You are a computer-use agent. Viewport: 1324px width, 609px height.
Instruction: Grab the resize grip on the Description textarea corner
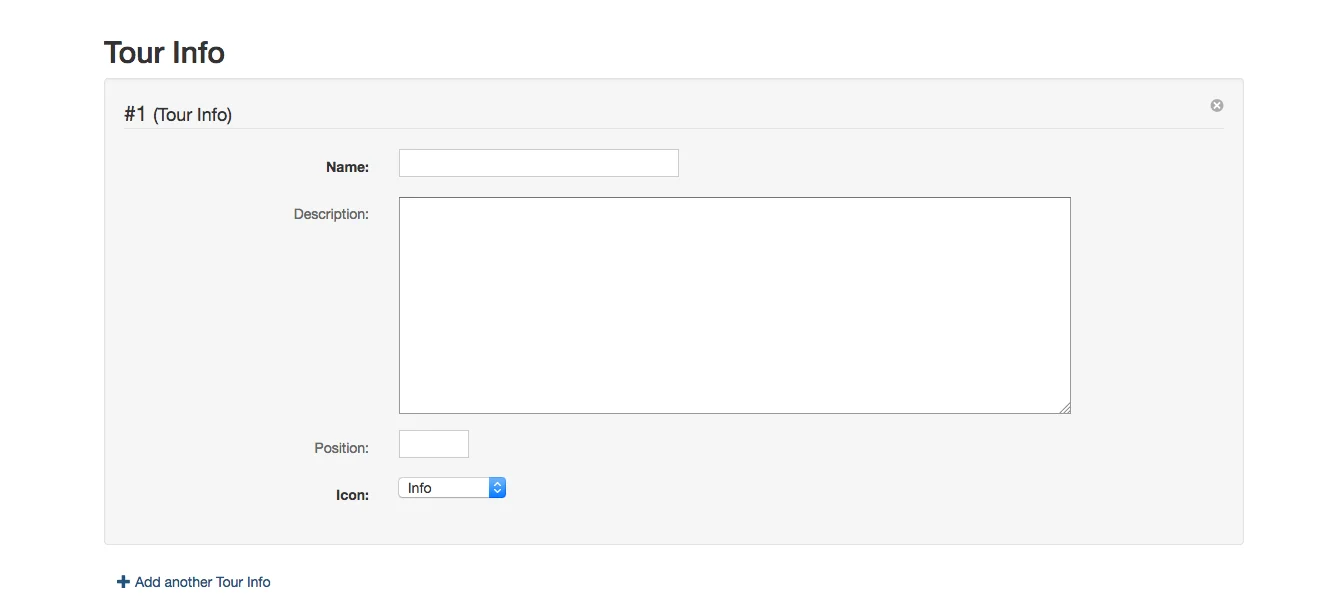click(1065, 408)
